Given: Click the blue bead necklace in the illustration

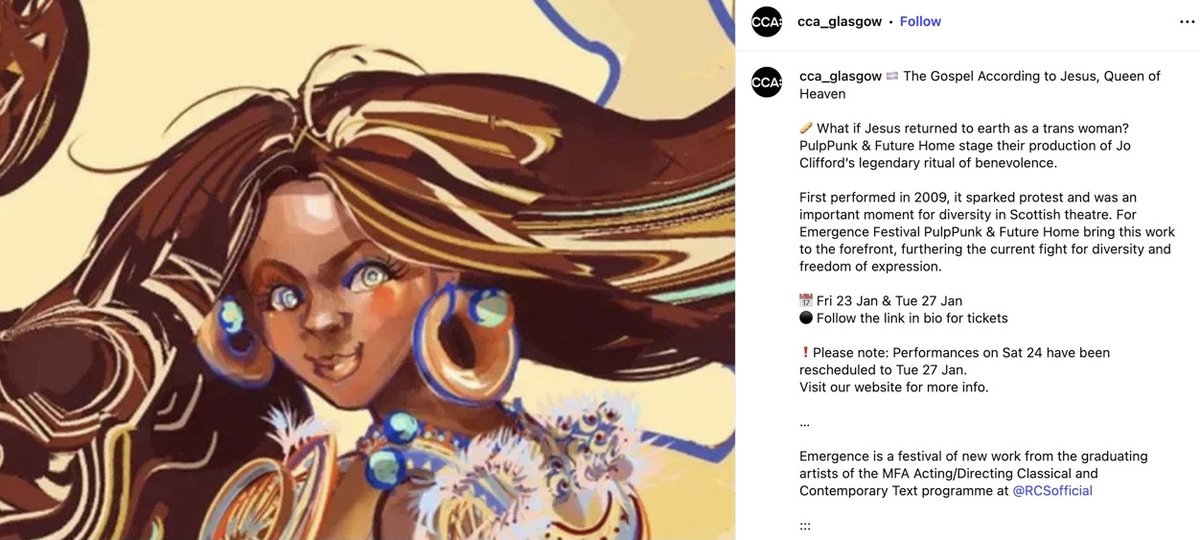Looking at the screenshot, I should point(400,447).
